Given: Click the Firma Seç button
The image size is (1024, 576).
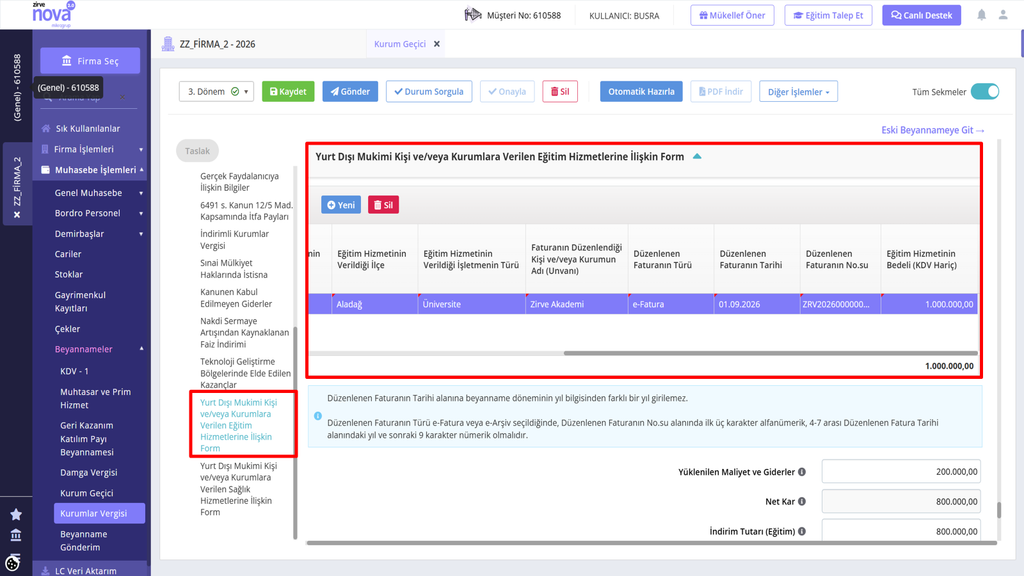Looking at the screenshot, I should [90, 61].
